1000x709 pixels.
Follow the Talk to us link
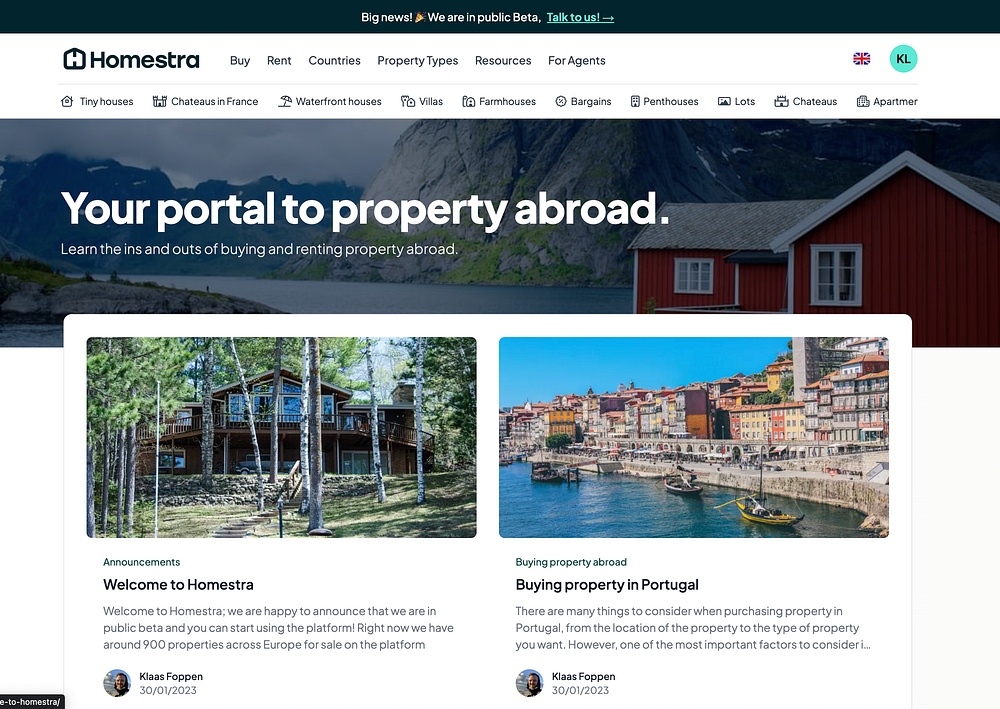point(580,17)
